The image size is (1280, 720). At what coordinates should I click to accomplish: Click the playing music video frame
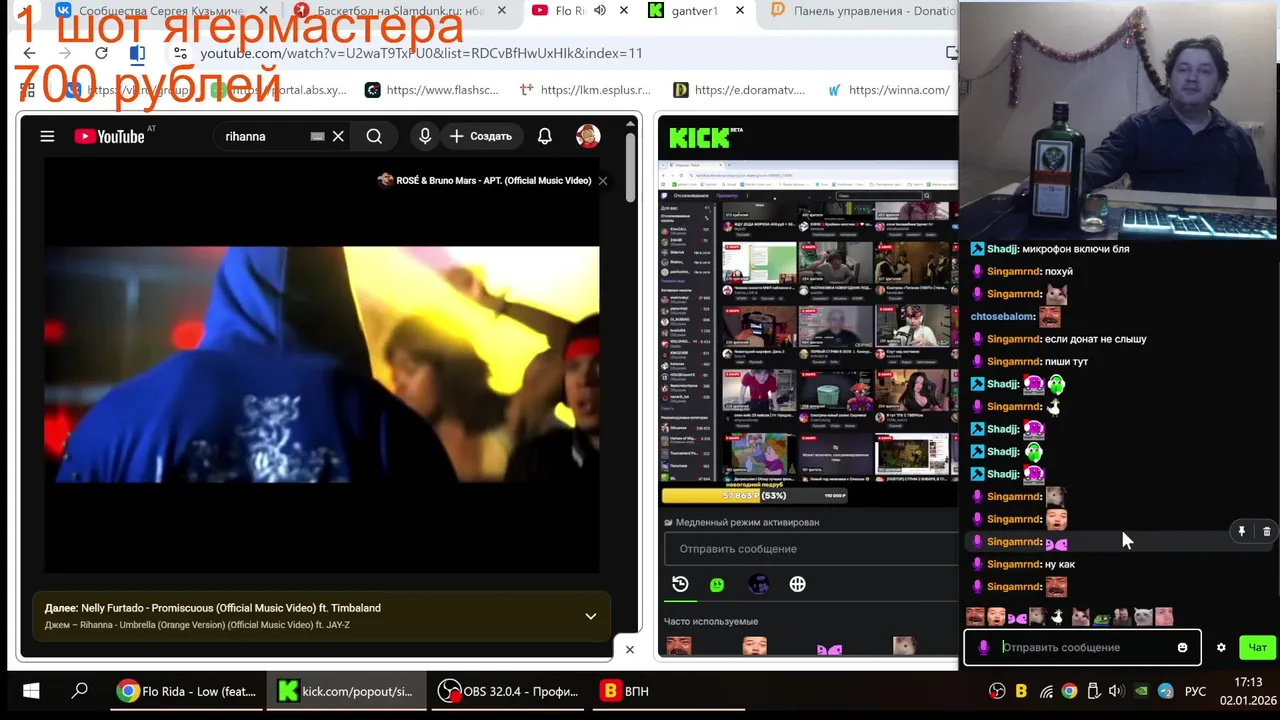point(322,365)
